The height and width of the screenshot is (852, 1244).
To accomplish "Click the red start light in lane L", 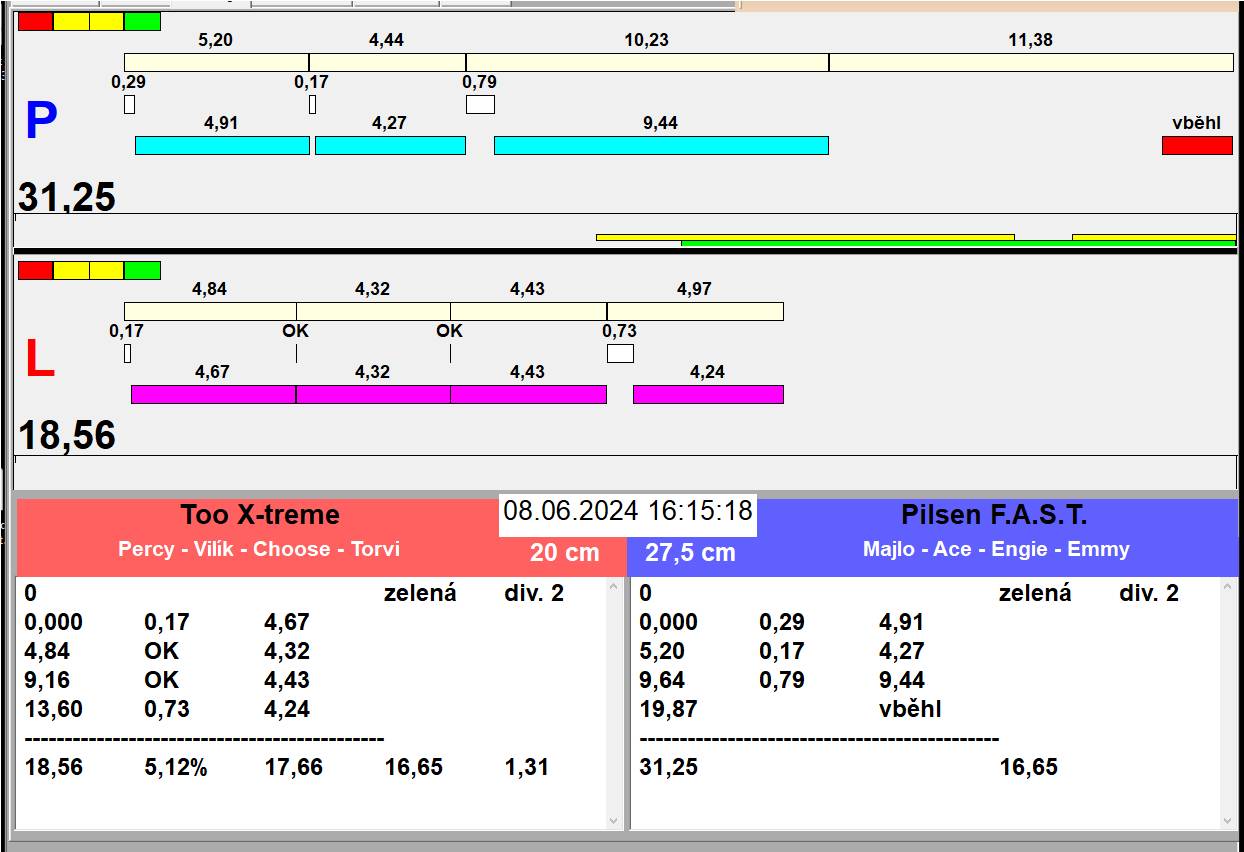I will point(35,270).
